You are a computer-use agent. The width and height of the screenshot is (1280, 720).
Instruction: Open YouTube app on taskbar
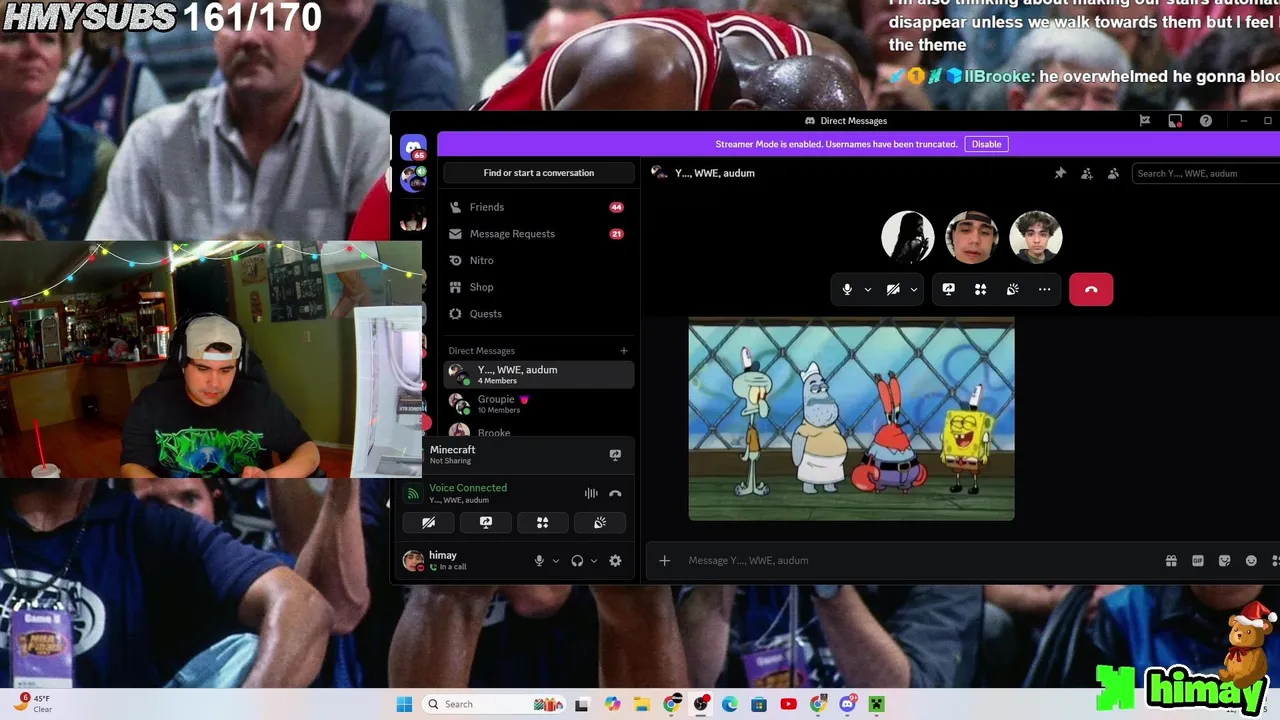(788, 704)
